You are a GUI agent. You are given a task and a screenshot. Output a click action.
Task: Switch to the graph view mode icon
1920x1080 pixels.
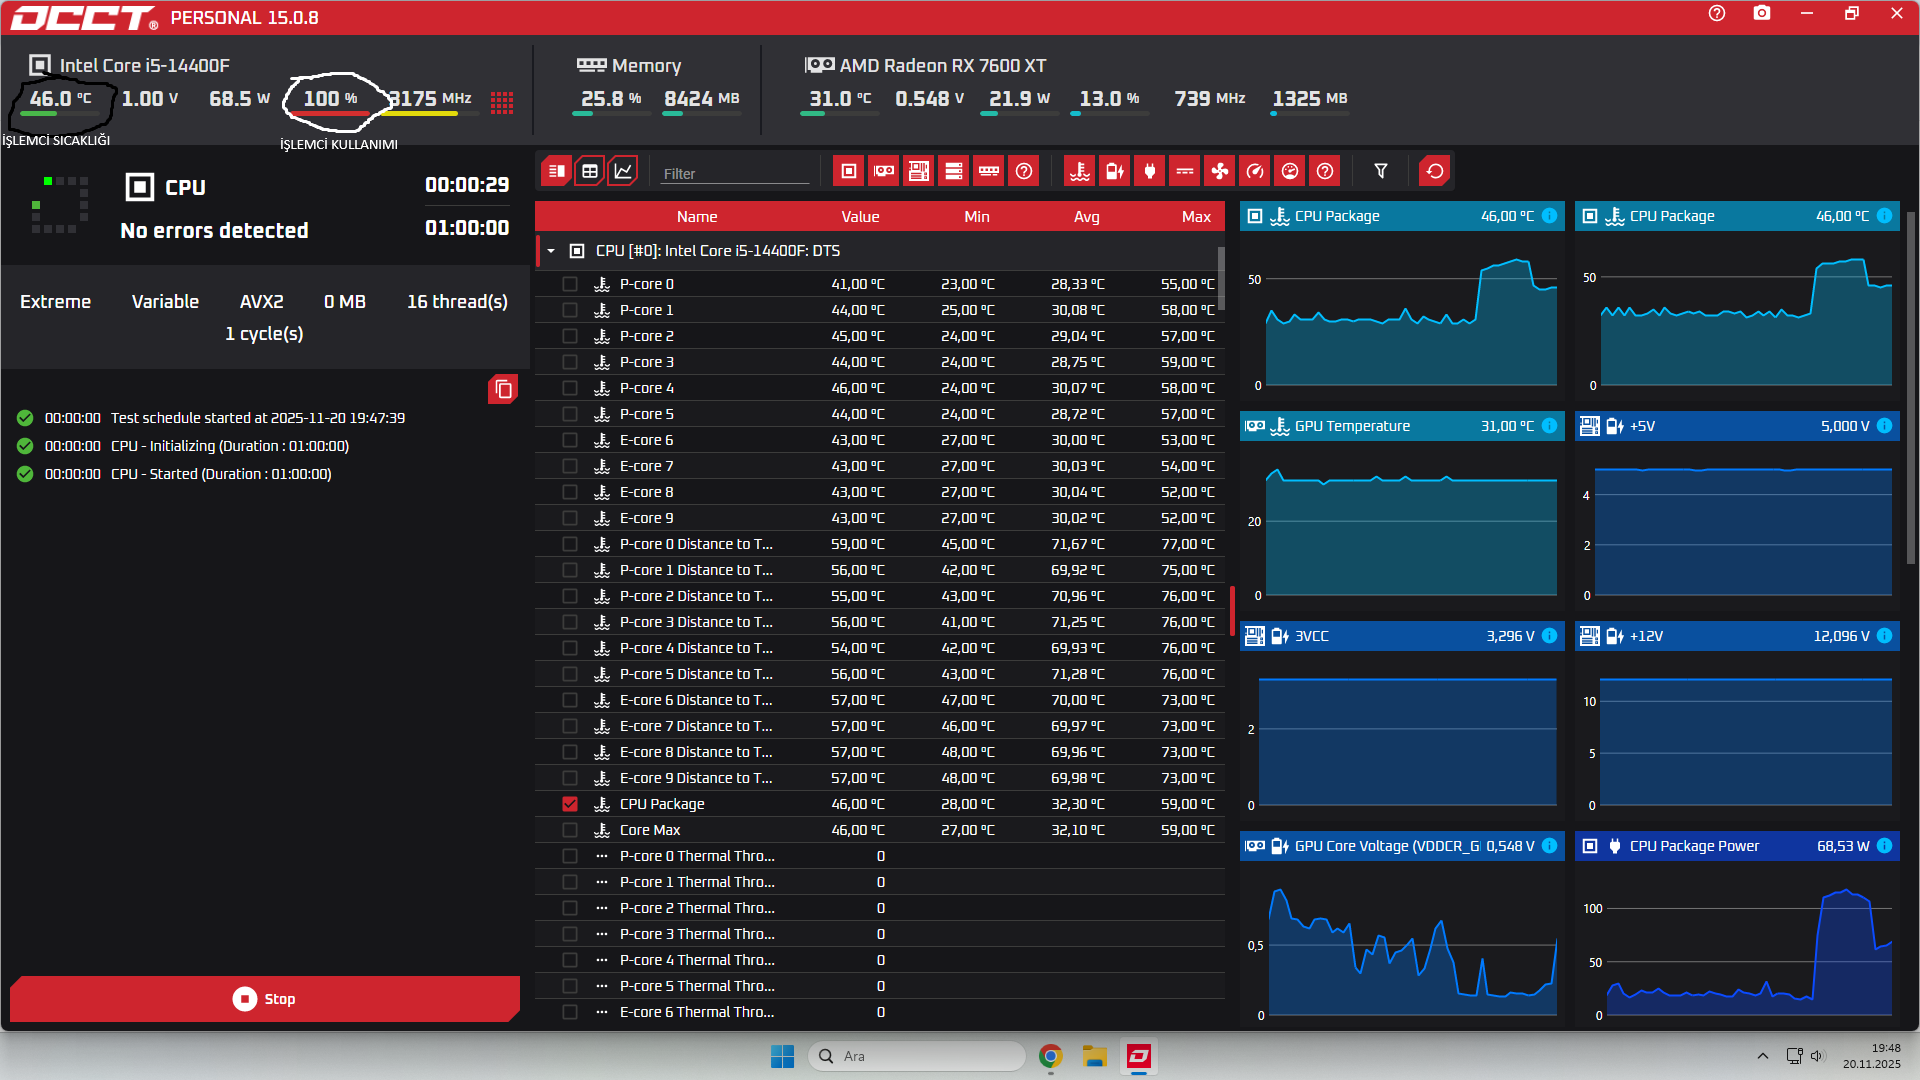pyautogui.click(x=623, y=171)
